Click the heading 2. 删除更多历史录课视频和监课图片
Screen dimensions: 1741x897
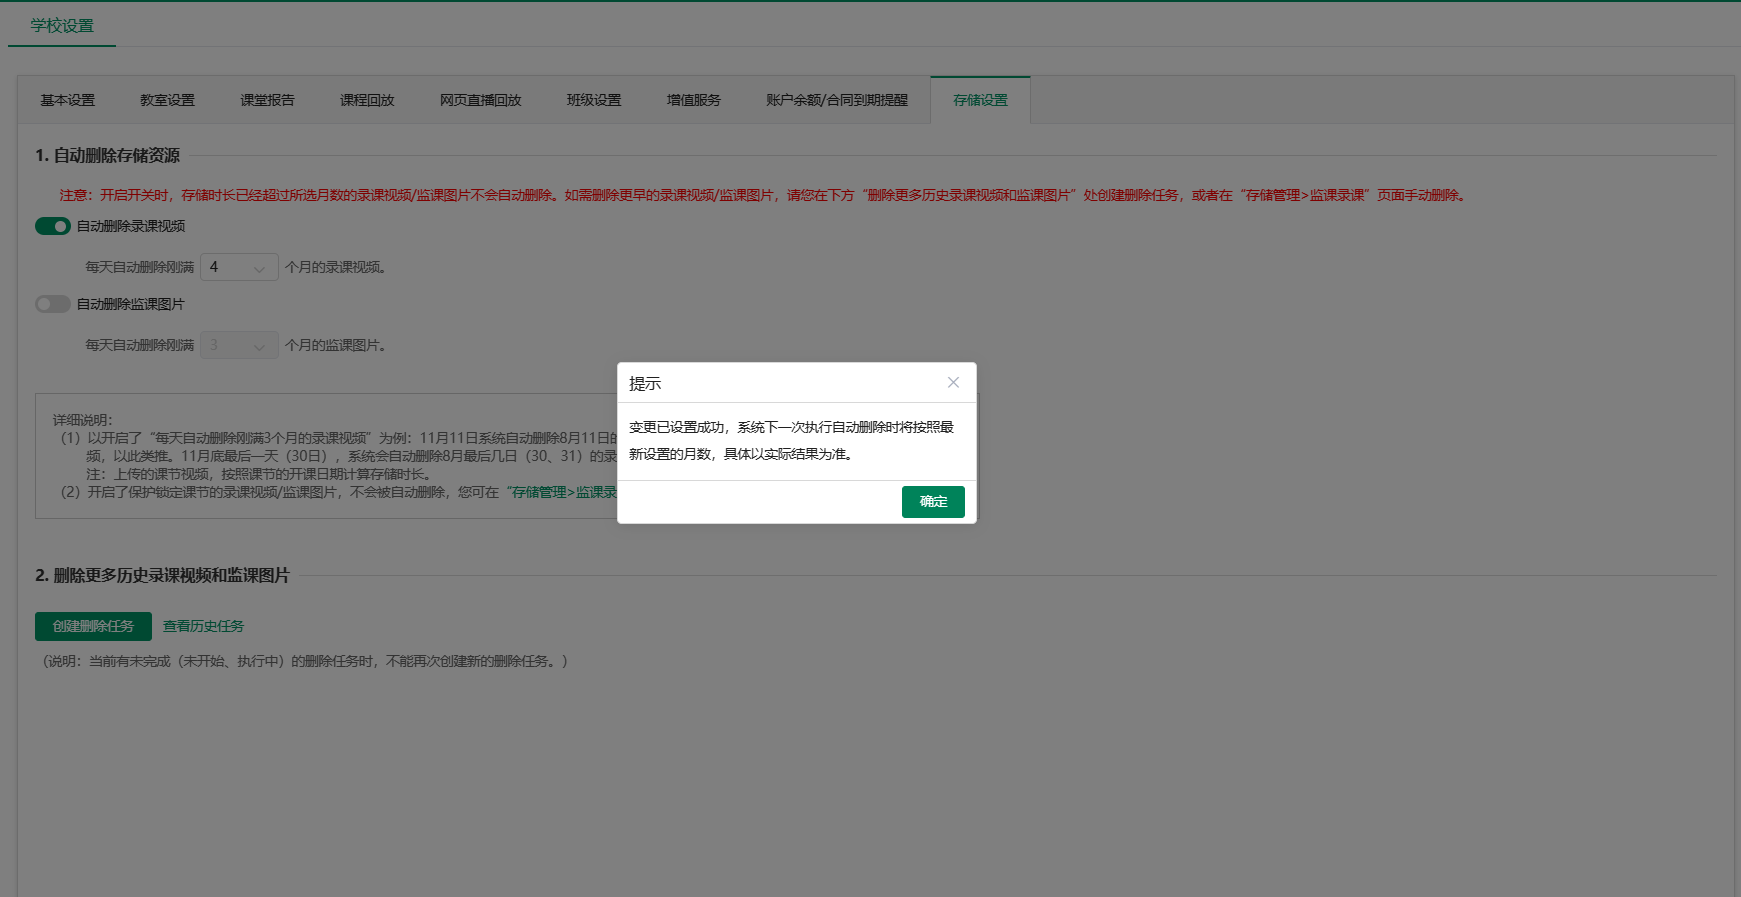coord(162,575)
